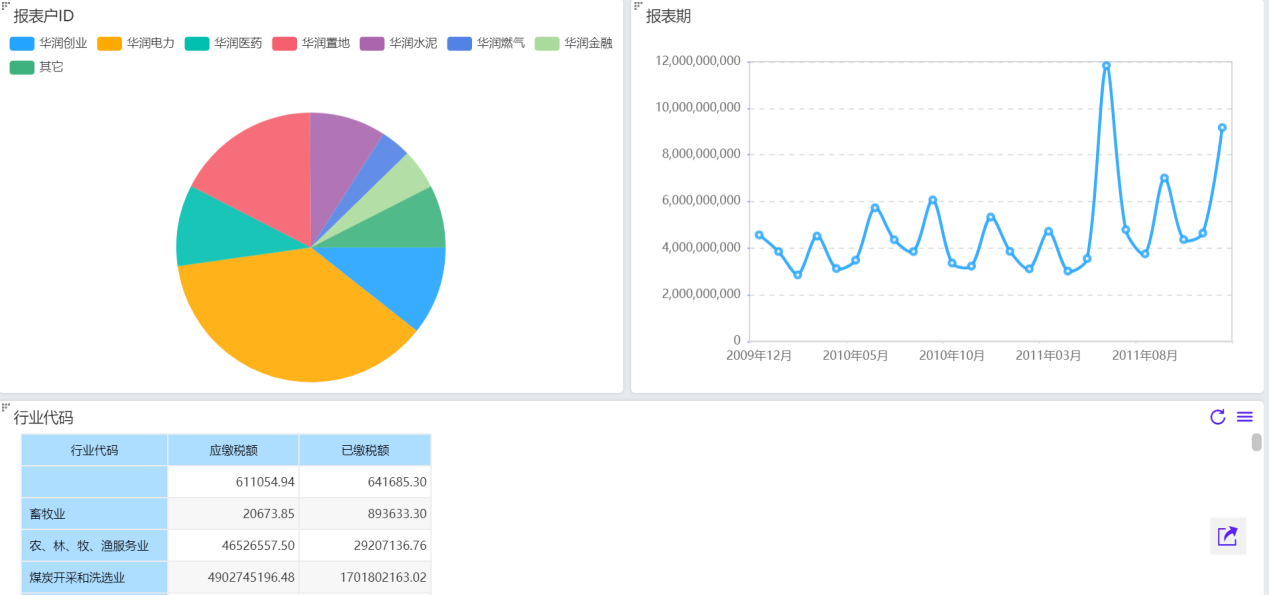Toggle the 华润电力 legend item
This screenshot has height=595, width=1269.
[x=136, y=44]
